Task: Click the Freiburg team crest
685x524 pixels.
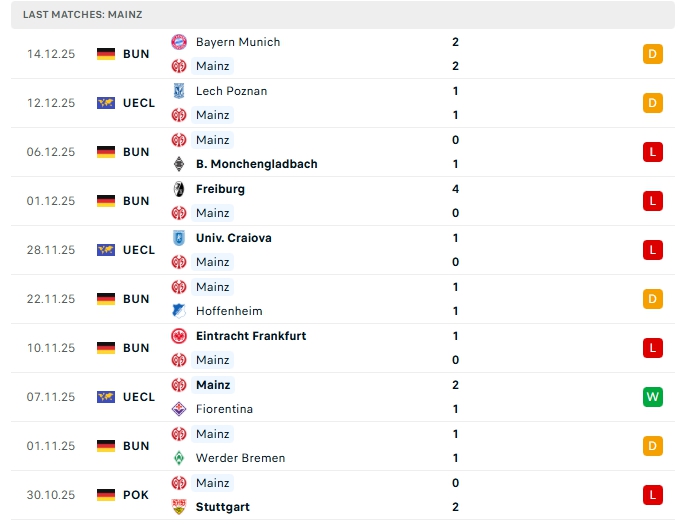Action: (179, 189)
